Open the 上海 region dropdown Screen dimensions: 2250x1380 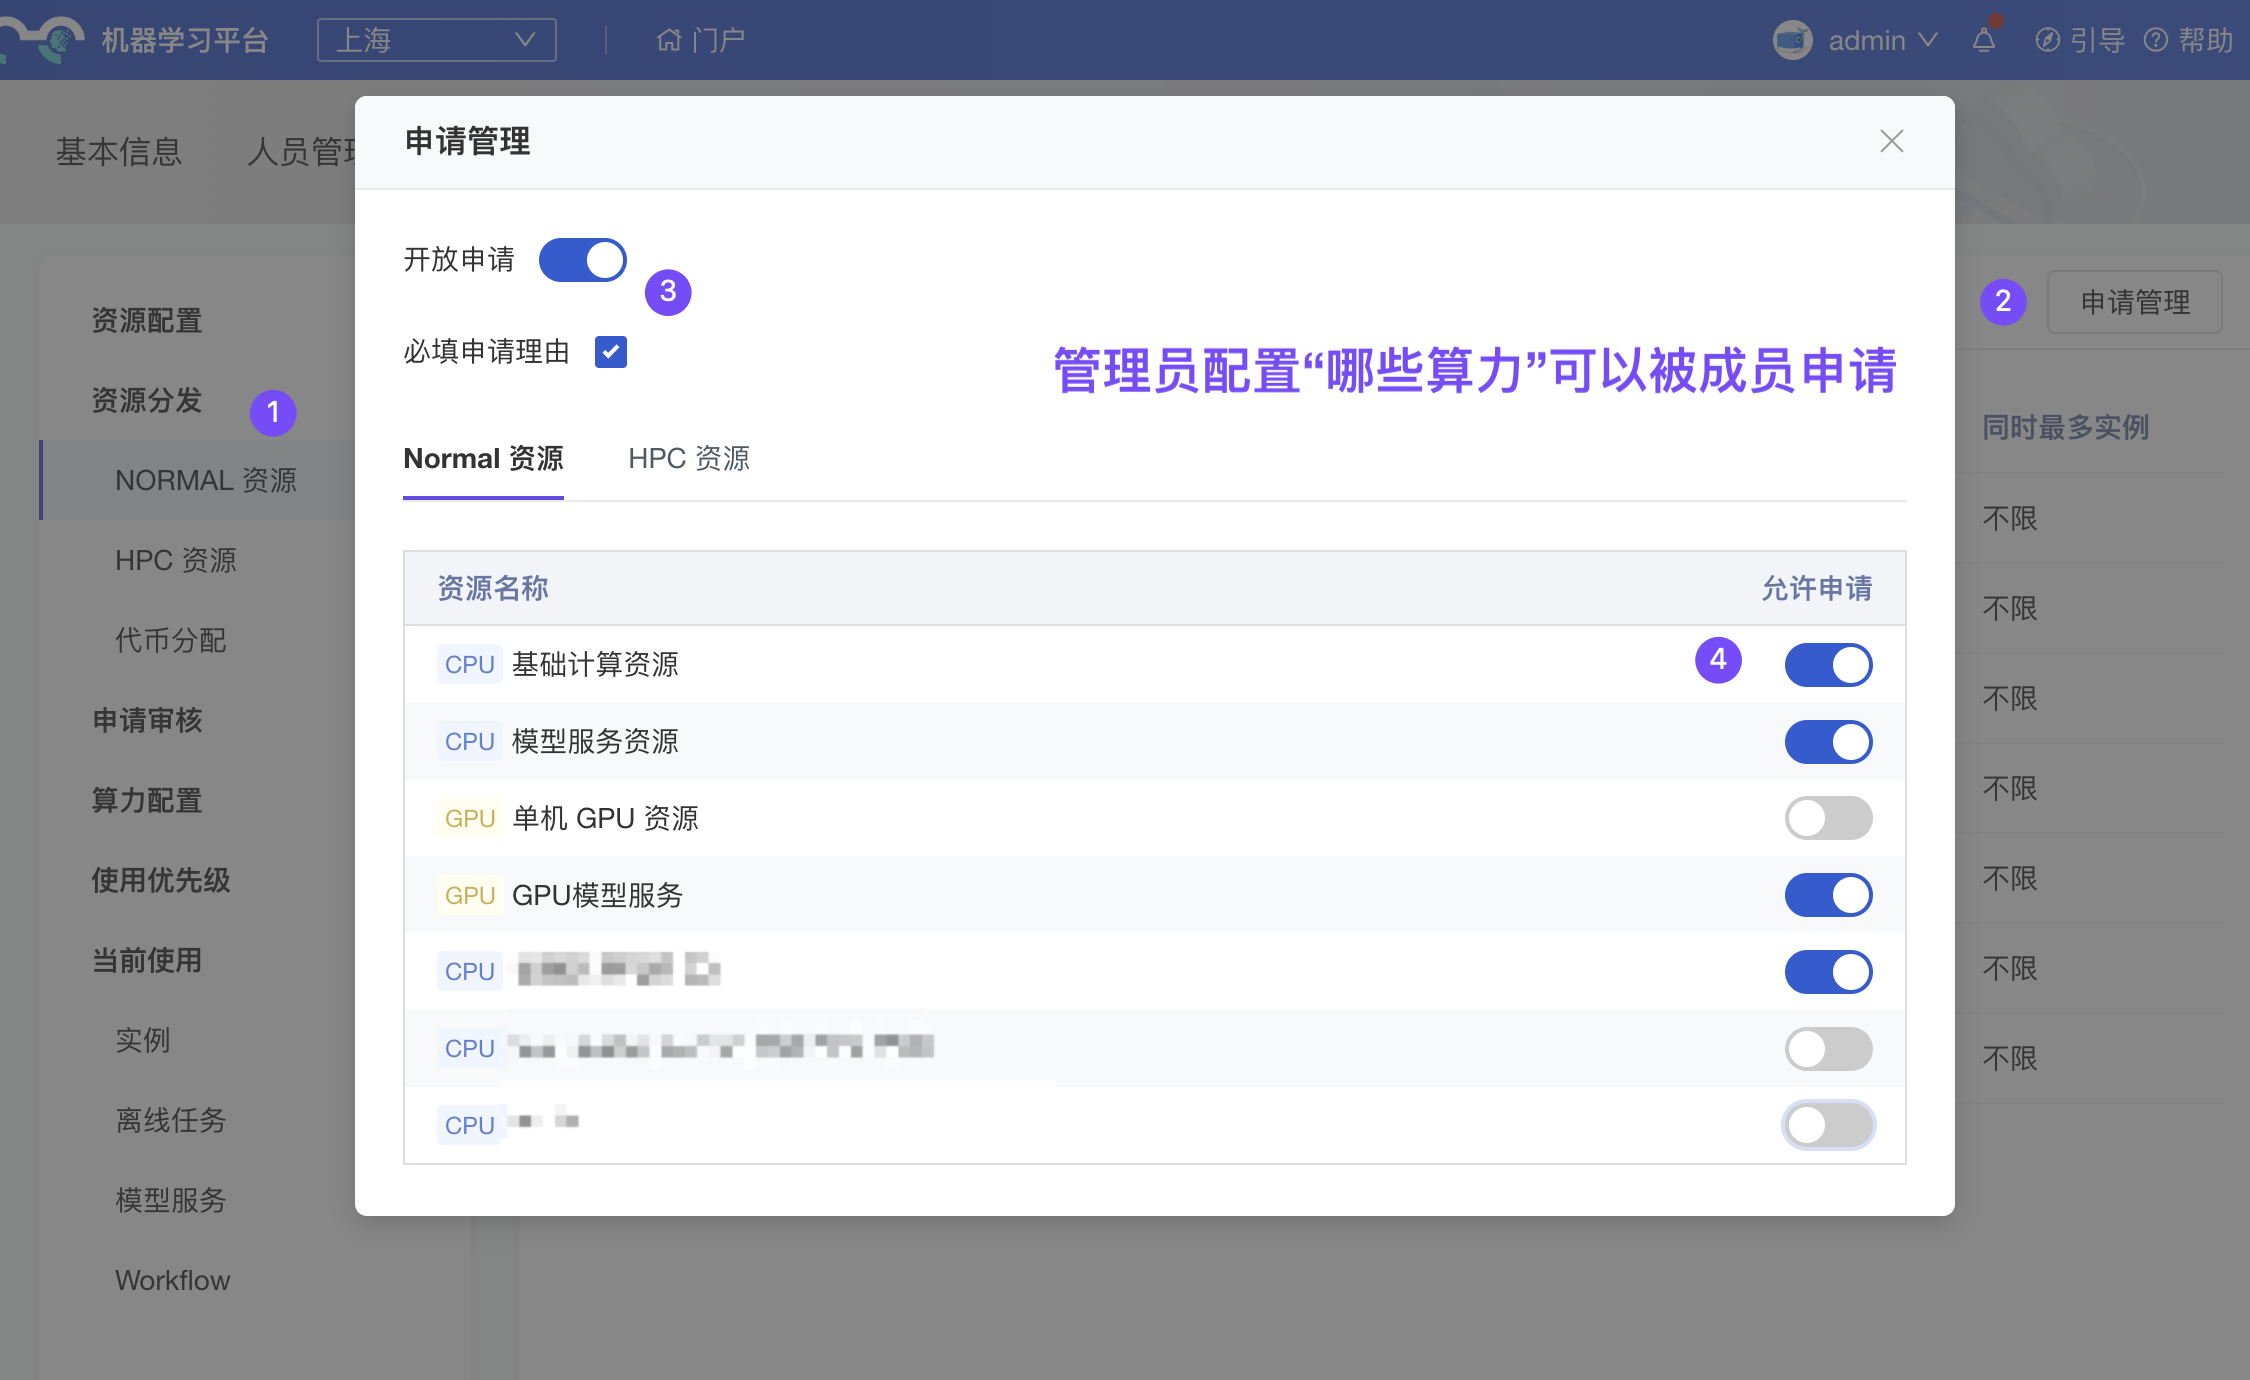coord(436,40)
